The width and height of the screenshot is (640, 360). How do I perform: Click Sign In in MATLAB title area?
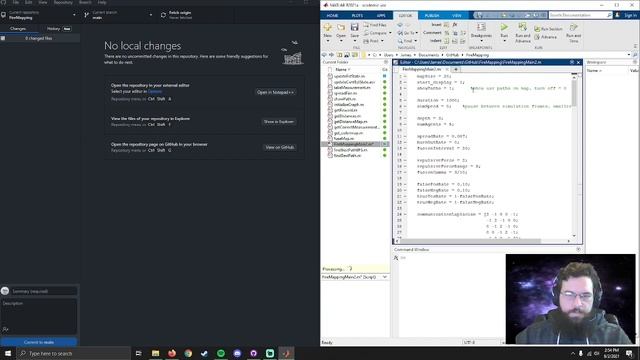coord(630,15)
